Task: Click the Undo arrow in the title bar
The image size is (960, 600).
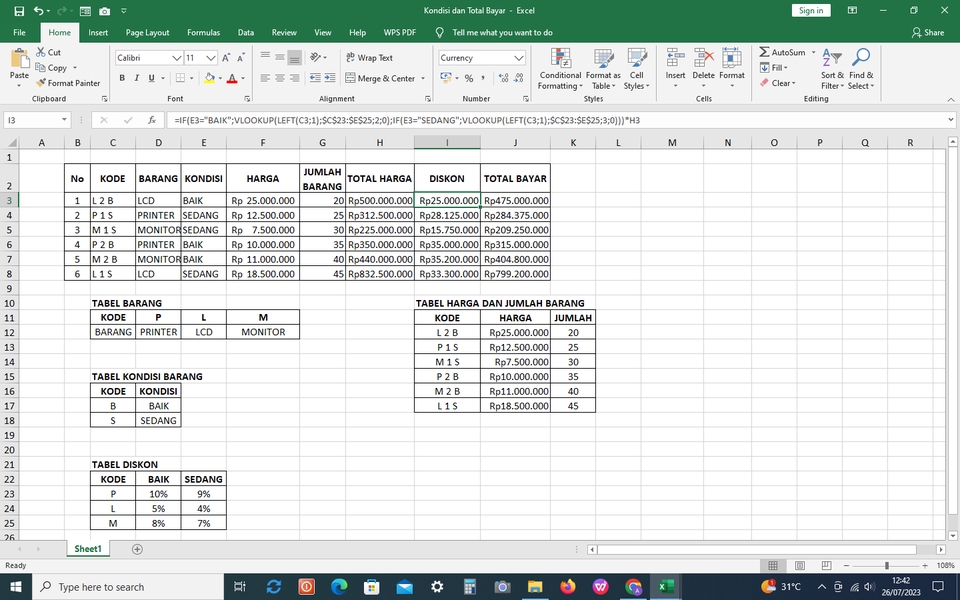Action: (39, 10)
